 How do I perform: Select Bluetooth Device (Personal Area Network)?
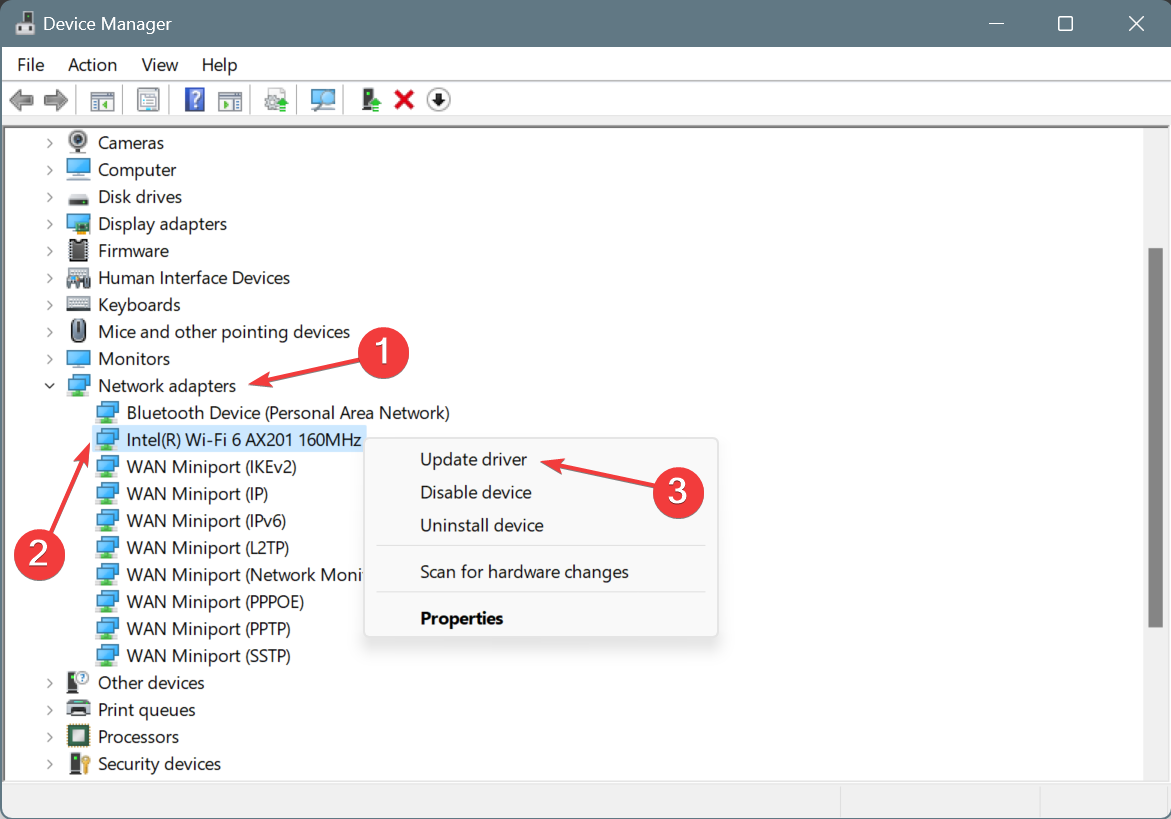pyautogui.click(x=288, y=413)
